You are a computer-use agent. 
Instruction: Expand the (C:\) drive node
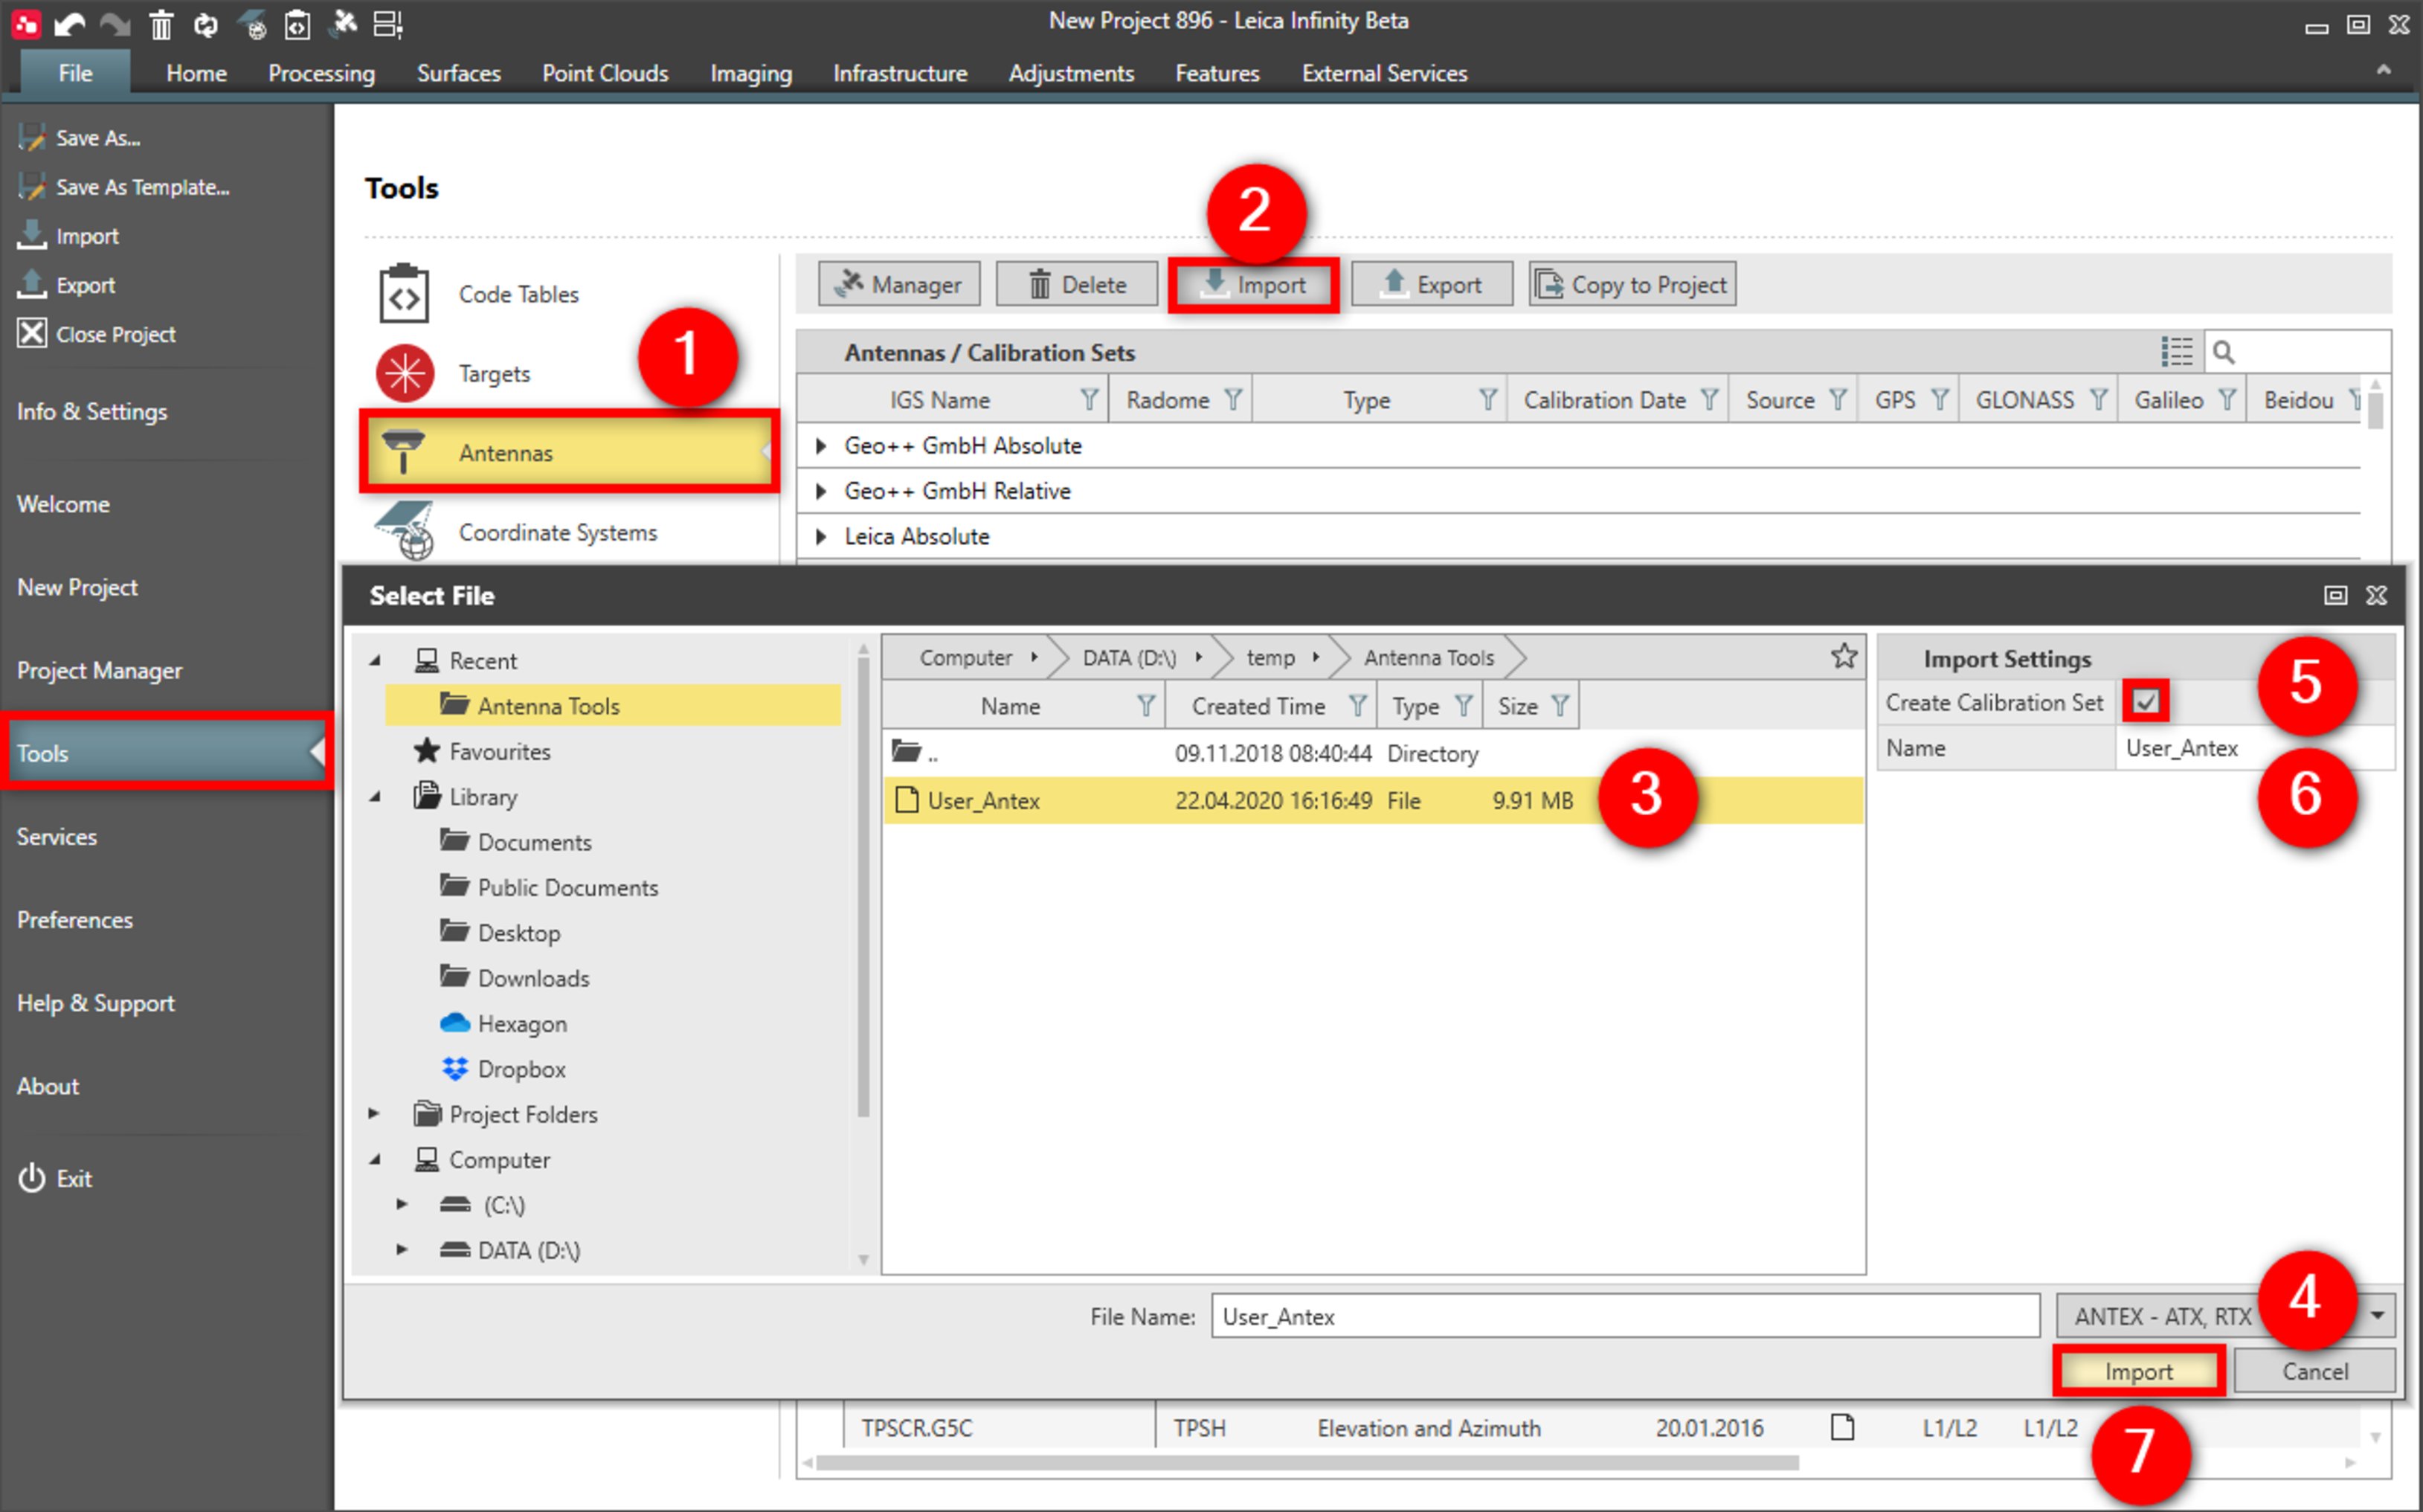pyautogui.click(x=402, y=1204)
